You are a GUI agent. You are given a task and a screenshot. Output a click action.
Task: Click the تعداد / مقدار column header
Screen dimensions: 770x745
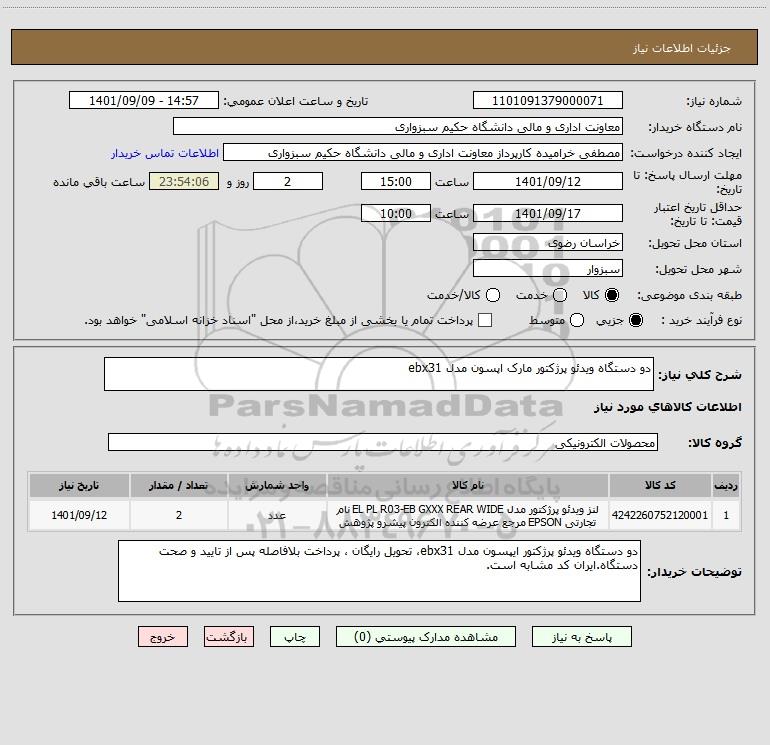pos(179,485)
